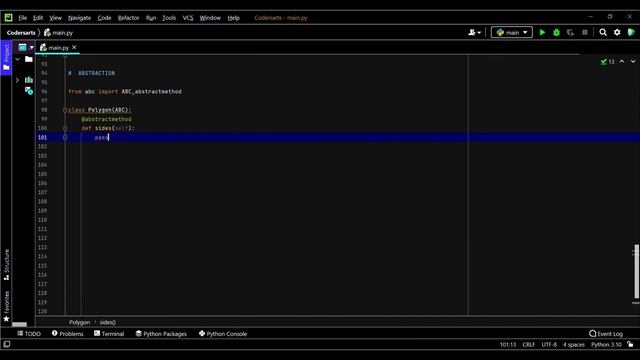Open the File menu
The image size is (640, 360).
tap(22, 18)
